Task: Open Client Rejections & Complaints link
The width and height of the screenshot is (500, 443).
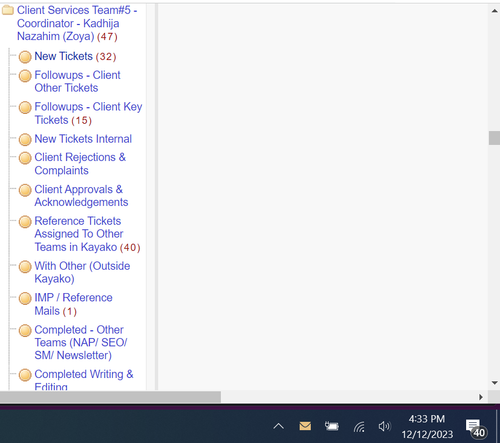Action: [80, 164]
